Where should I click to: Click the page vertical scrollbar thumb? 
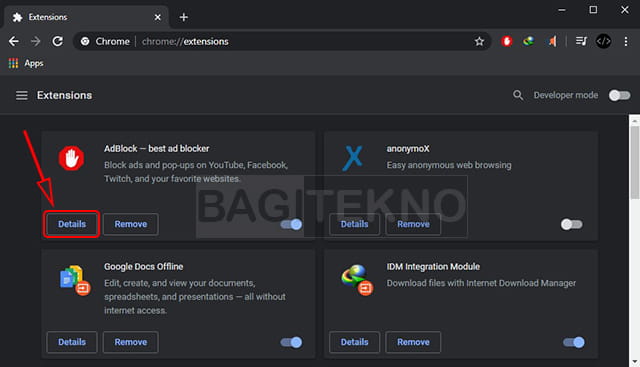(x=635, y=162)
